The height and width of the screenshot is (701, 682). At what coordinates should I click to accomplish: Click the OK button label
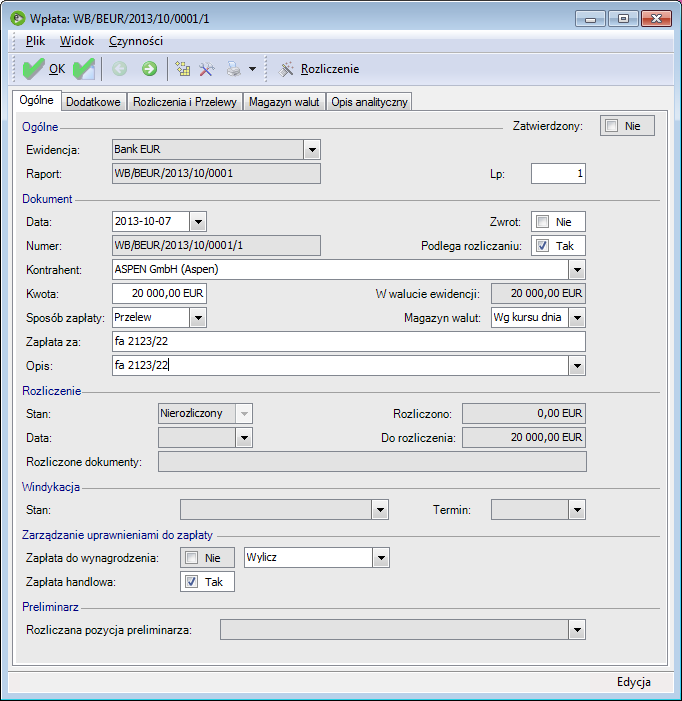[57, 69]
